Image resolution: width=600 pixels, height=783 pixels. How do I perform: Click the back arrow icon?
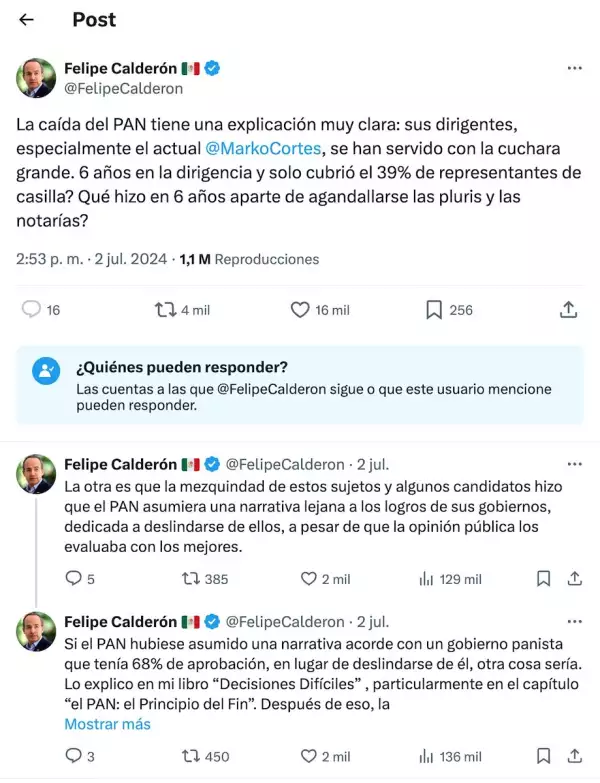27,20
